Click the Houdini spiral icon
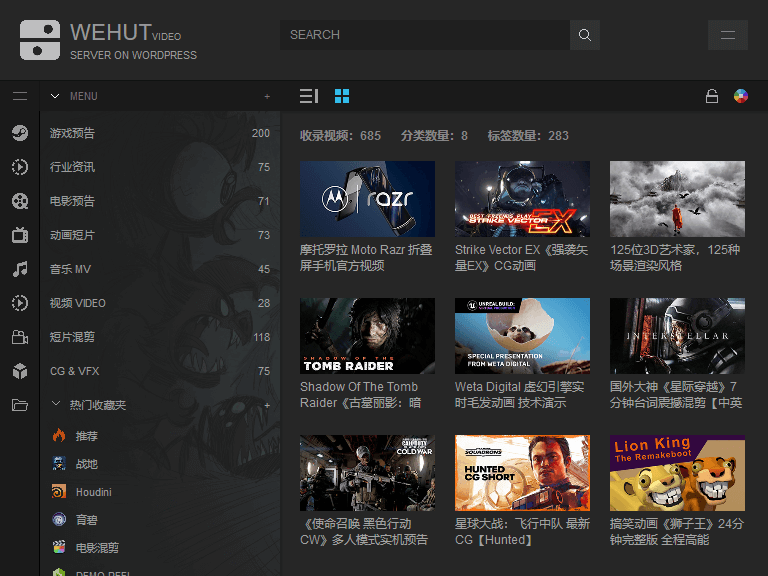This screenshot has width=768, height=576. (59, 491)
